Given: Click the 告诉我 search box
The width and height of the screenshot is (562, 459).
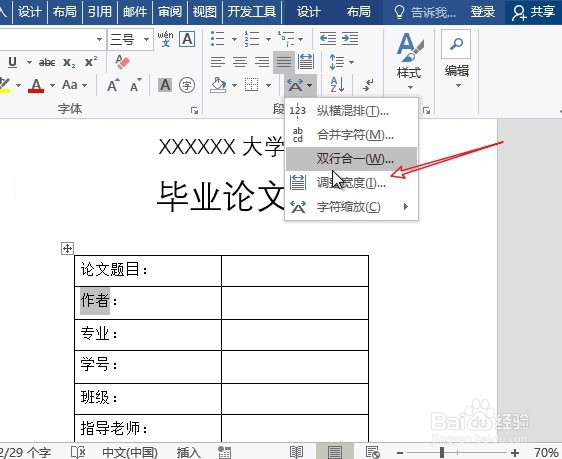Looking at the screenshot, I should click(425, 12).
